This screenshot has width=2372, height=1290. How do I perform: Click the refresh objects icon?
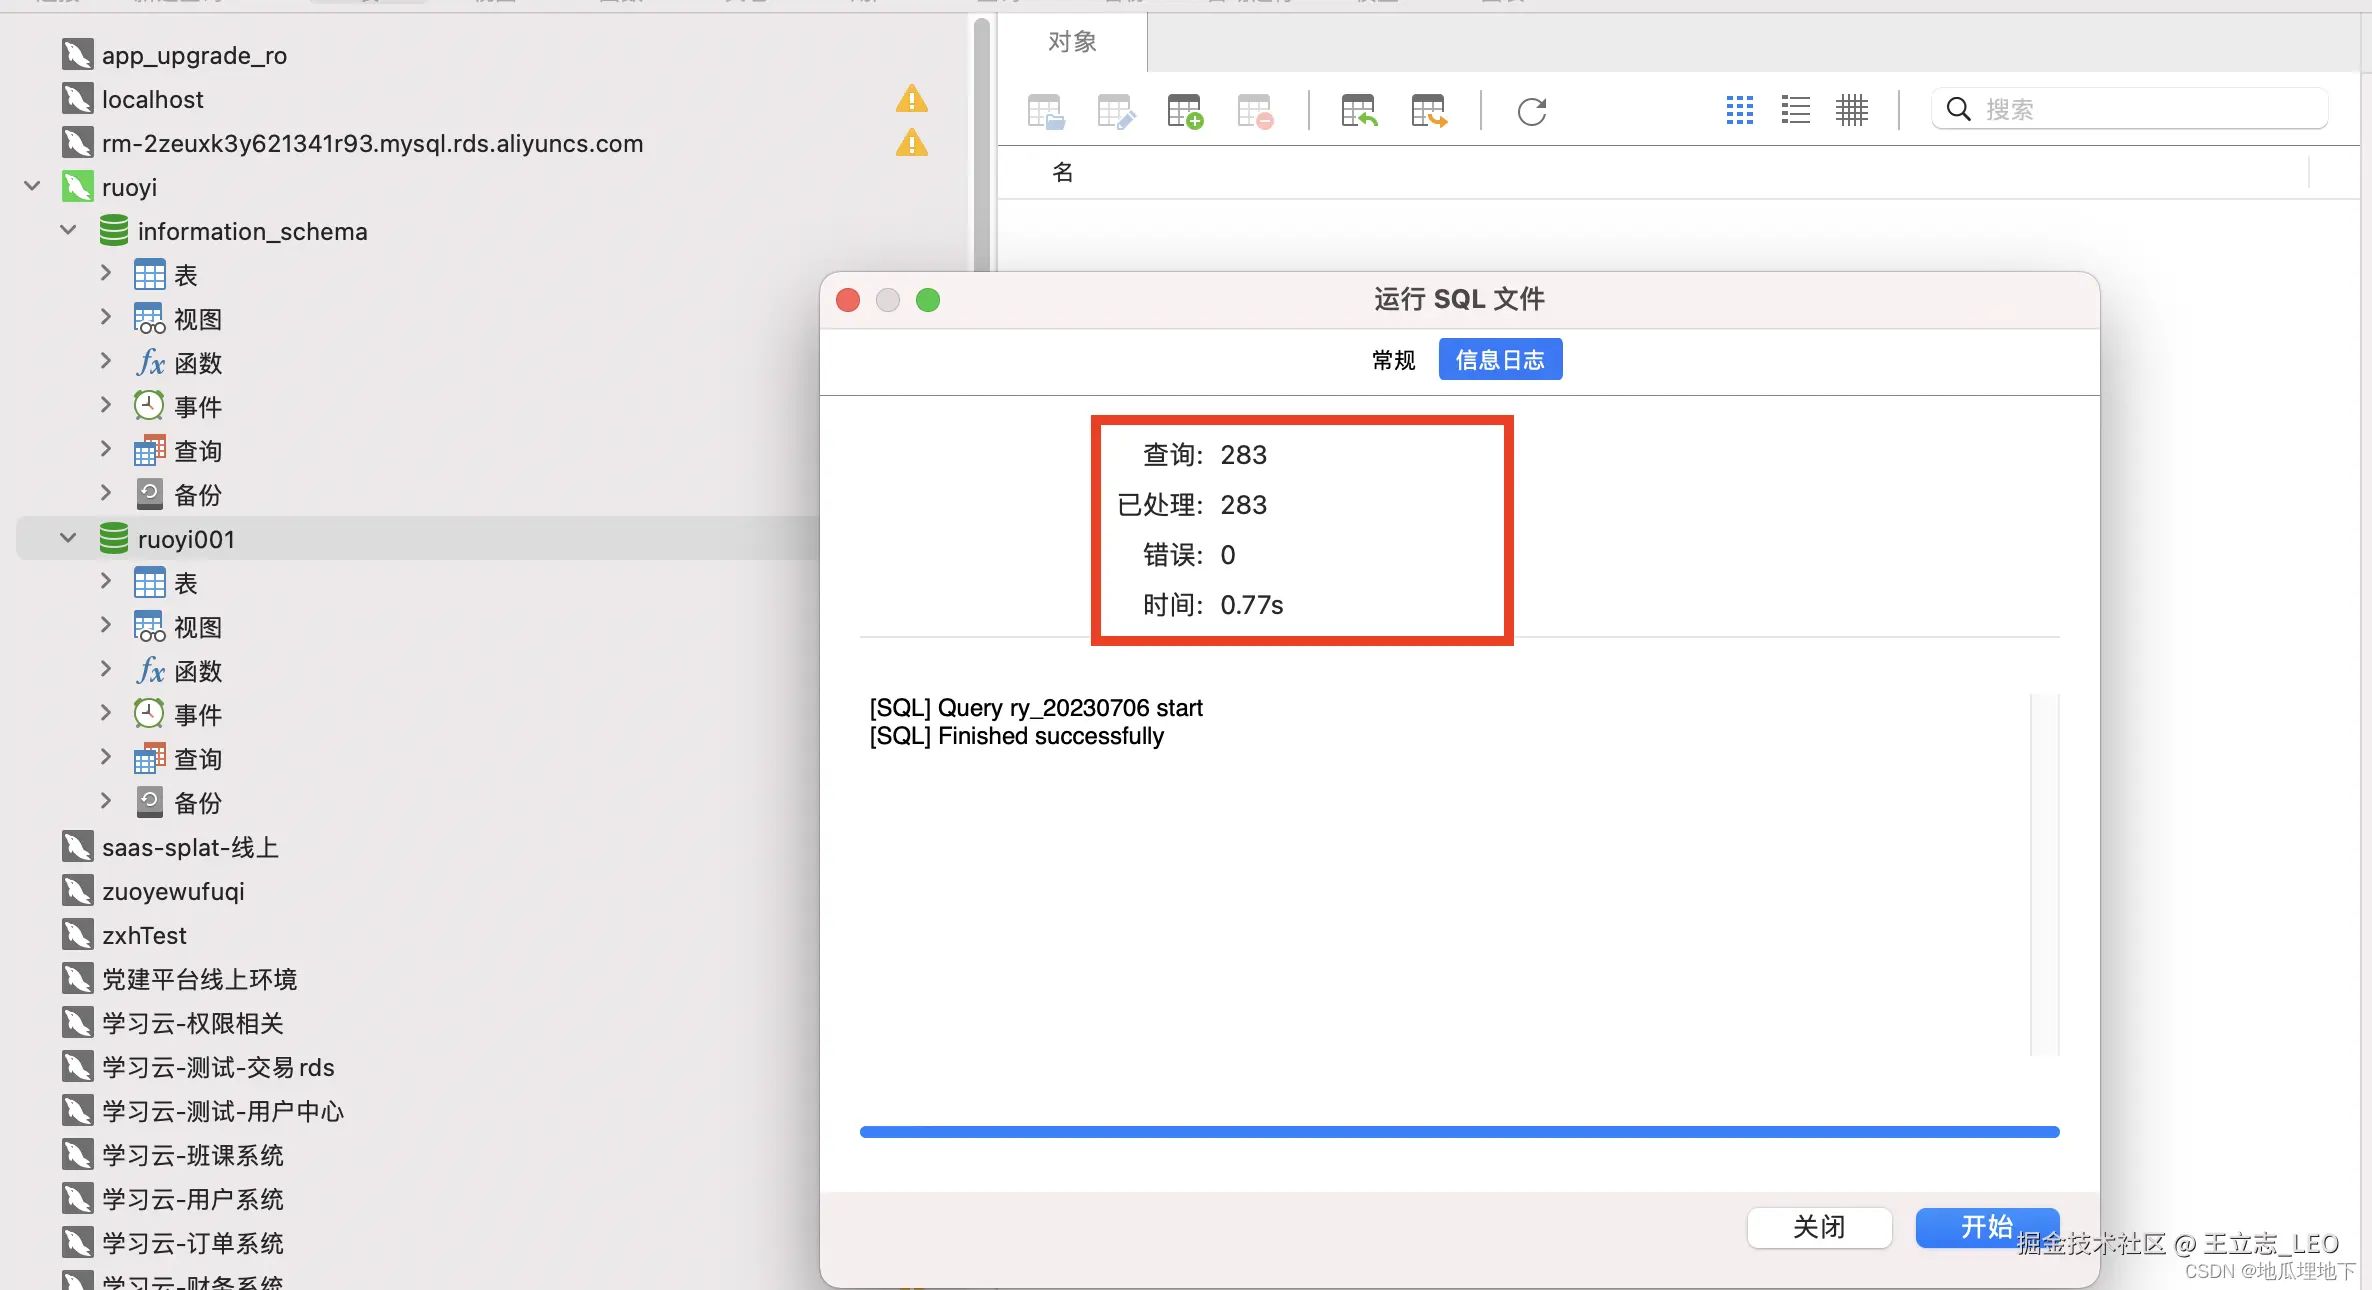click(x=1531, y=111)
